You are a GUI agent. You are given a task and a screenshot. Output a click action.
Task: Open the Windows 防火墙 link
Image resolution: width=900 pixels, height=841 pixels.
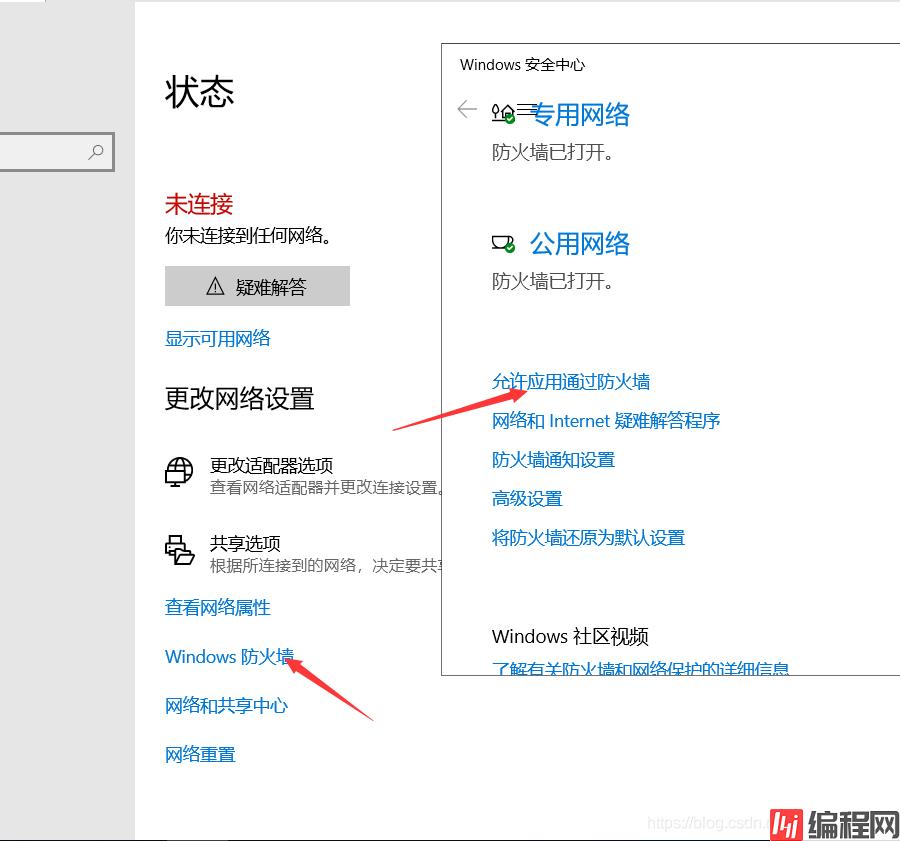(229, 657)
